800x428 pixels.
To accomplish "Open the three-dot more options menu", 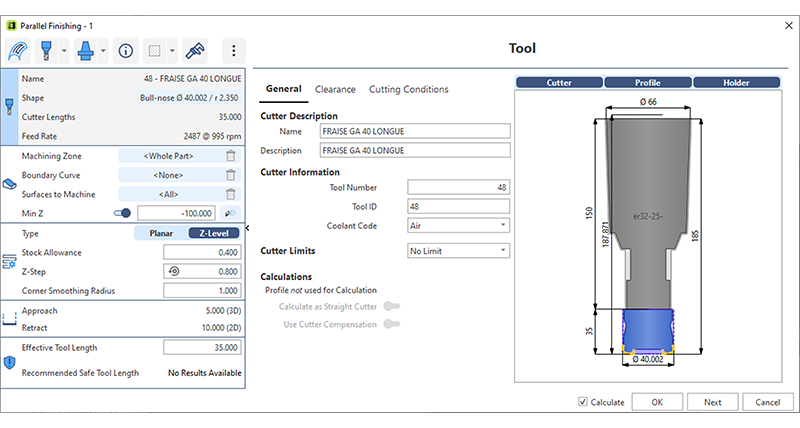I will (233, 50).
